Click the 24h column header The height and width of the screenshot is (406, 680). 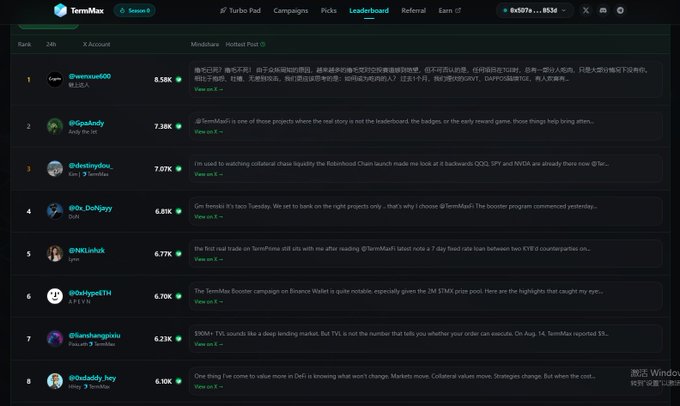(51, 44)
